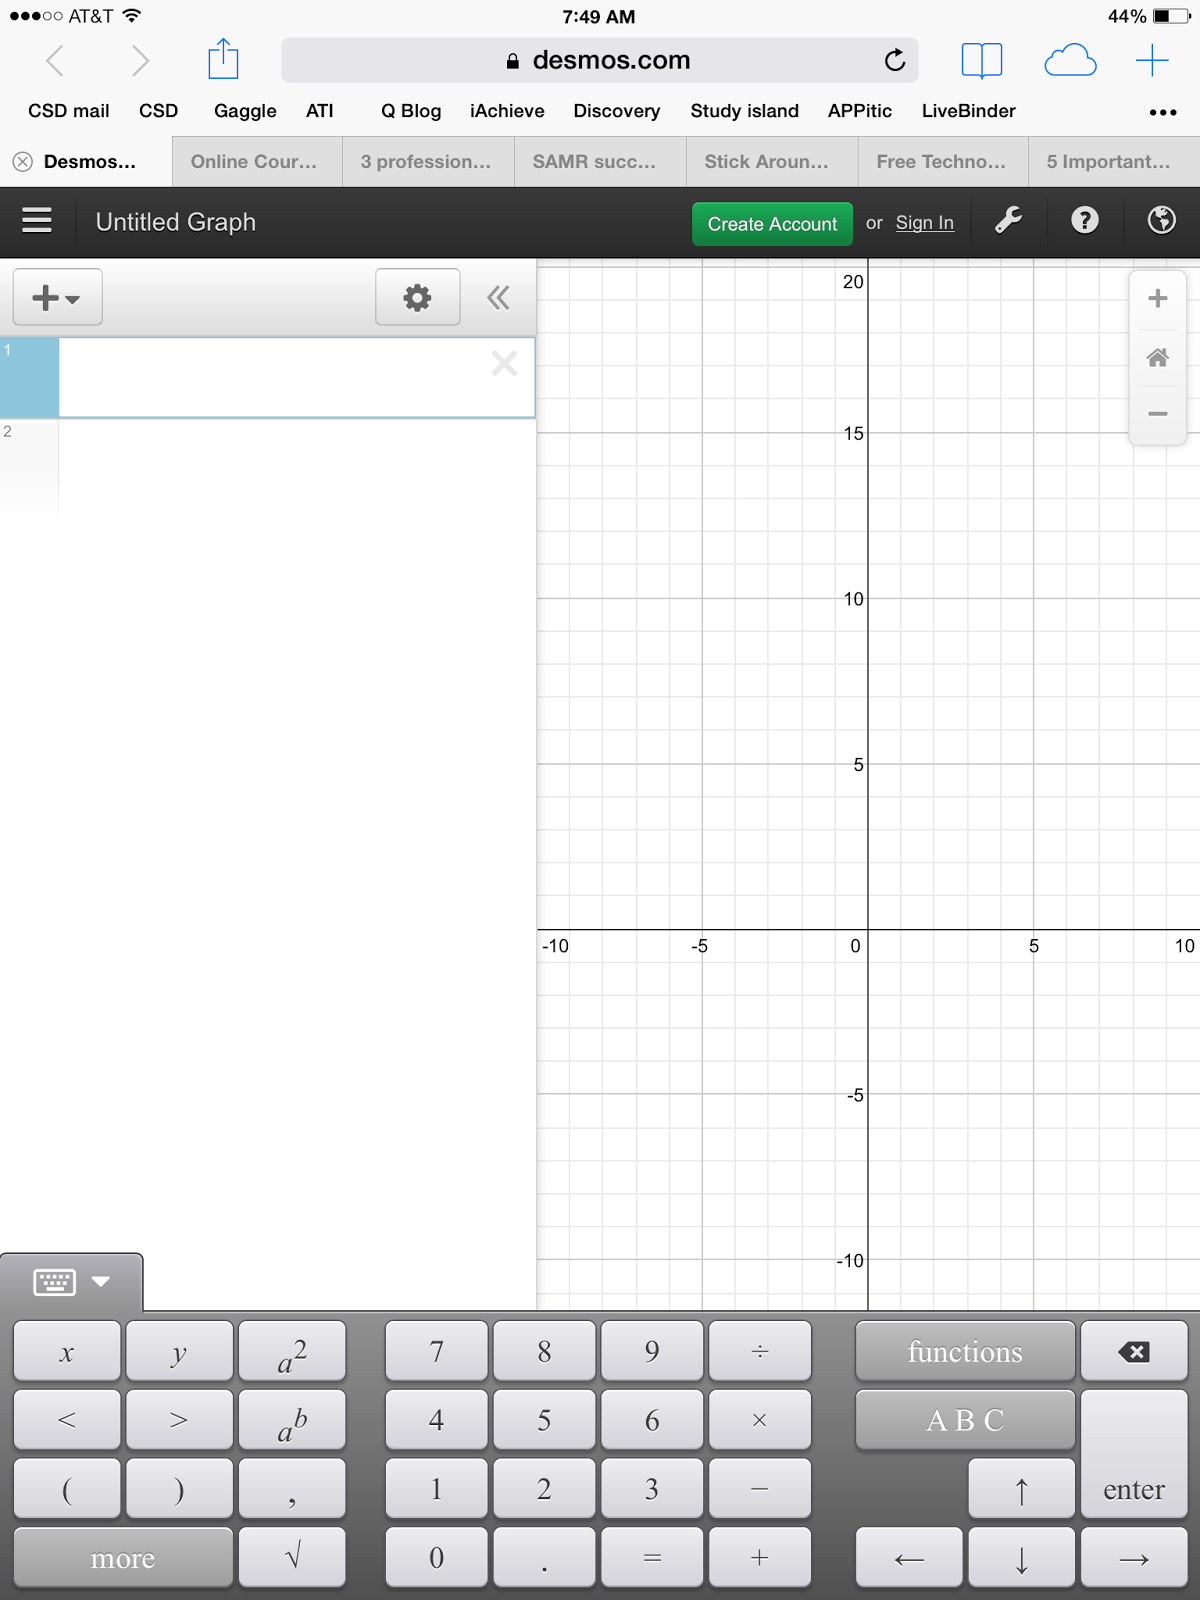Screen dimensions: 1200x1600
Task: Open graph settings wrench icon
Action: pos(1008,220)
